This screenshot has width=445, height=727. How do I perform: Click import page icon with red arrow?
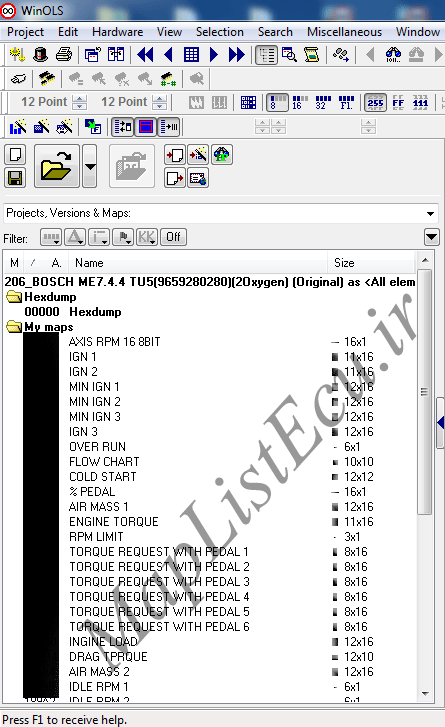coord(175,155)
